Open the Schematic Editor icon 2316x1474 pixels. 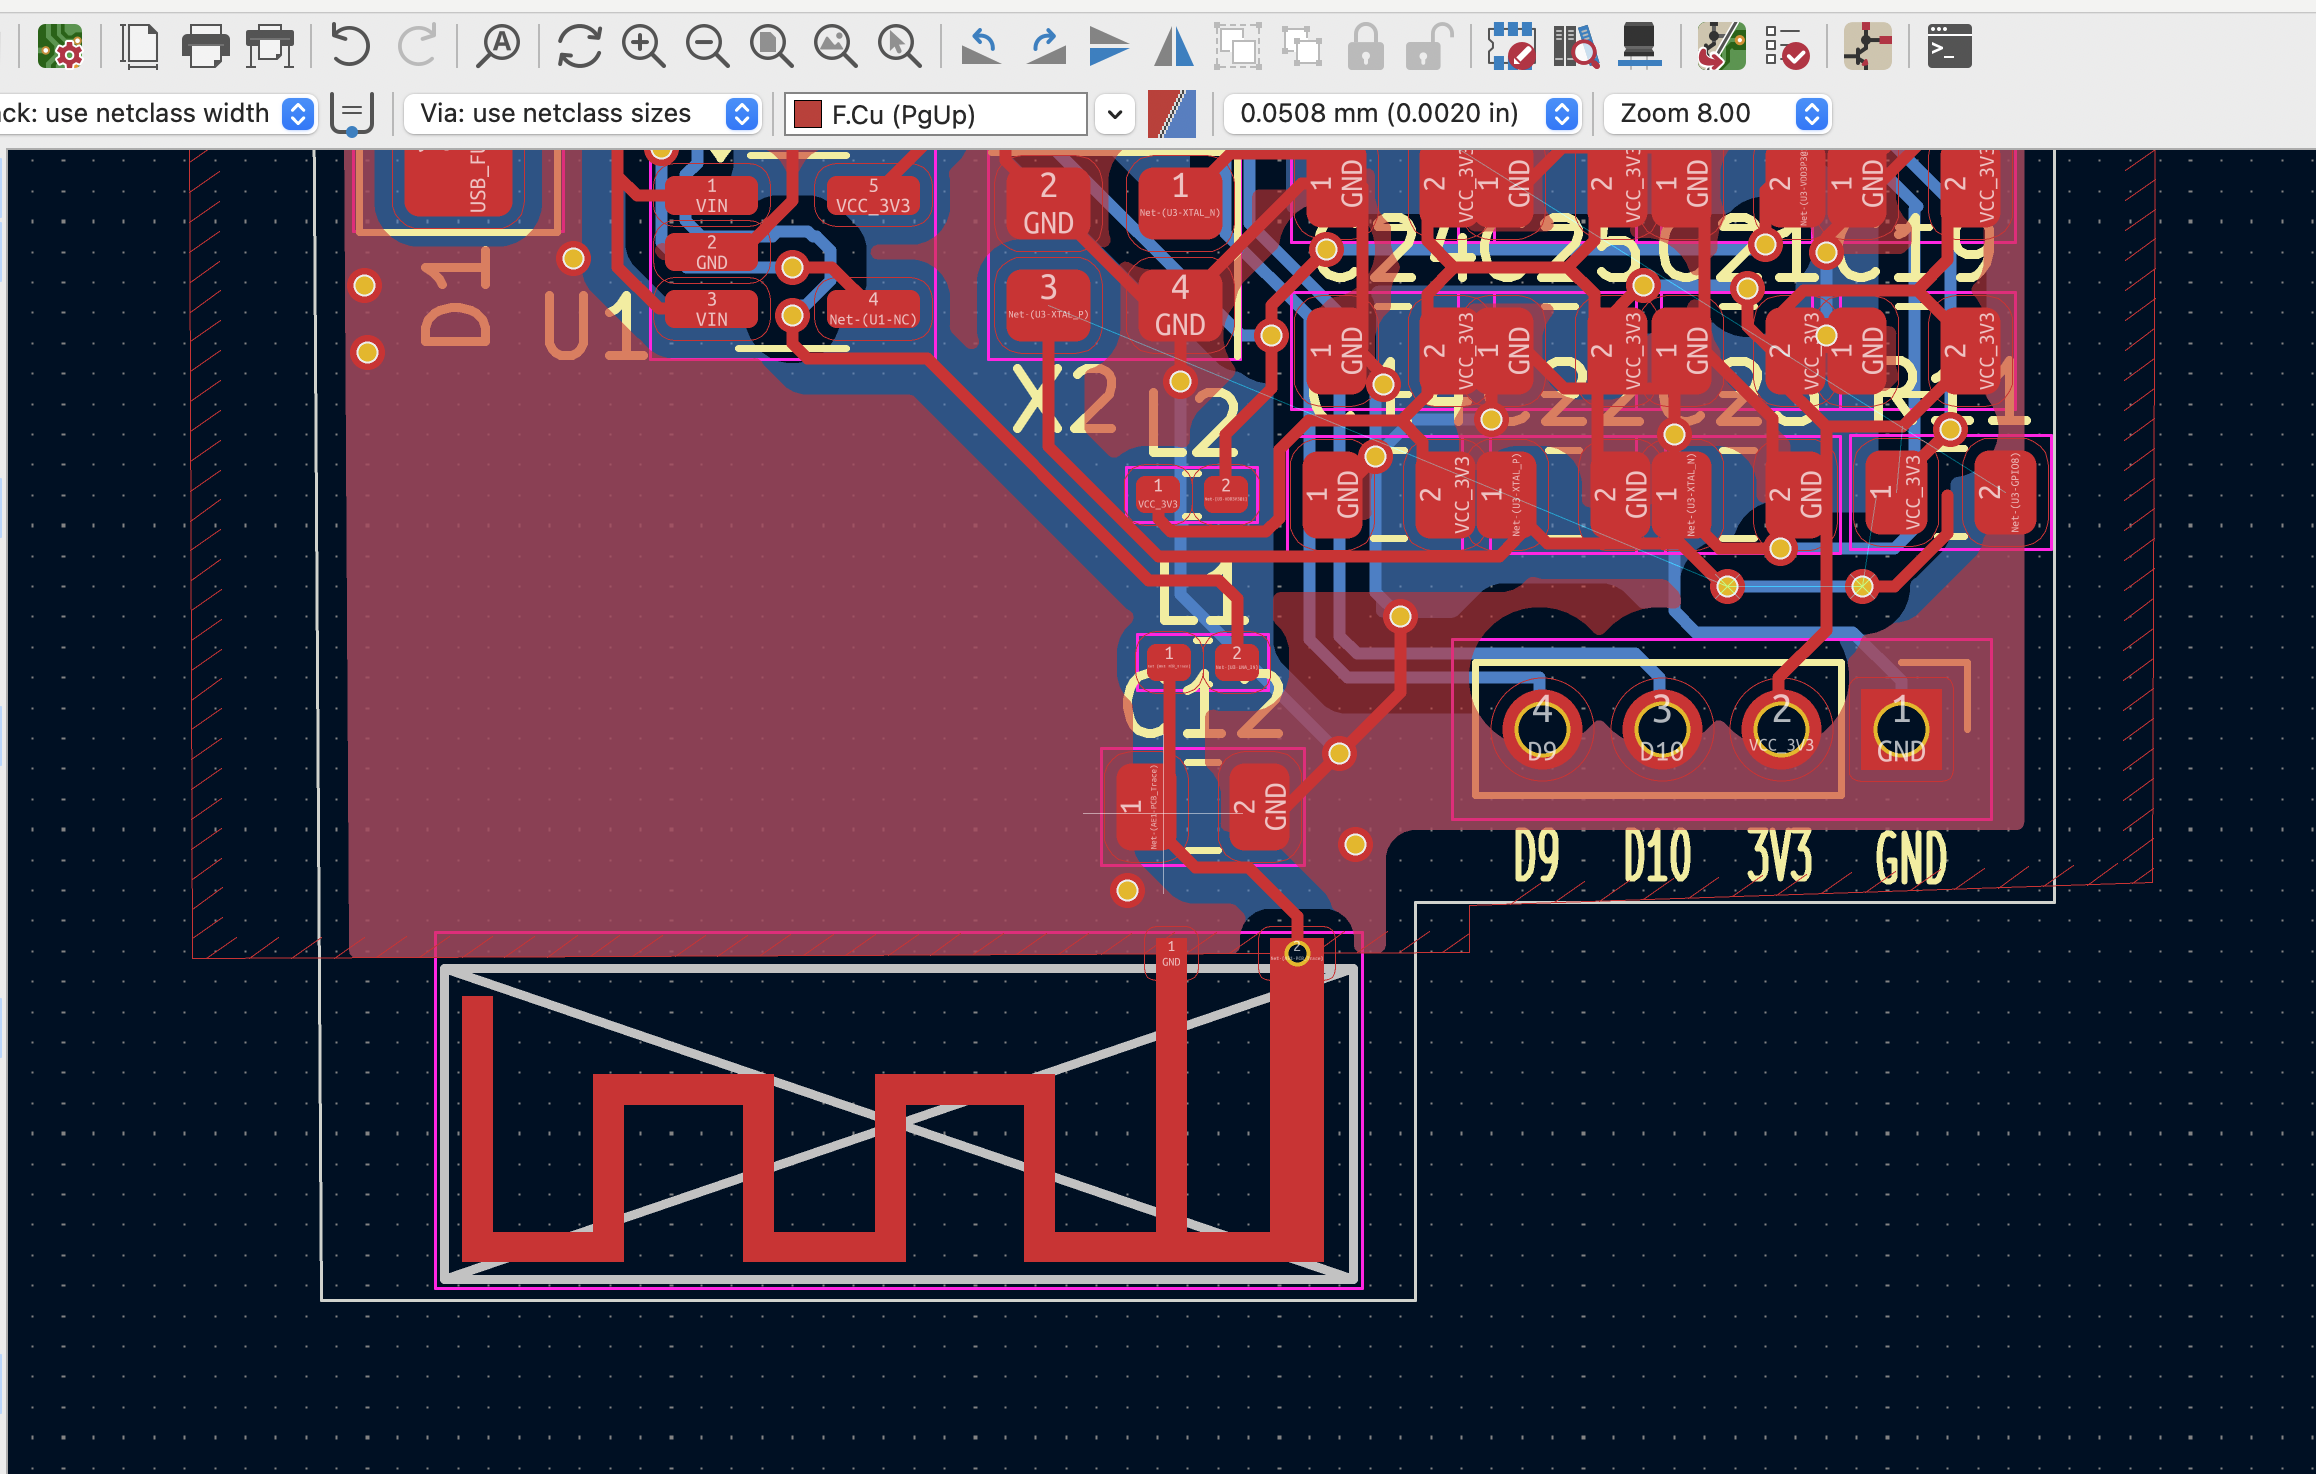click(x=1867, y=46)
